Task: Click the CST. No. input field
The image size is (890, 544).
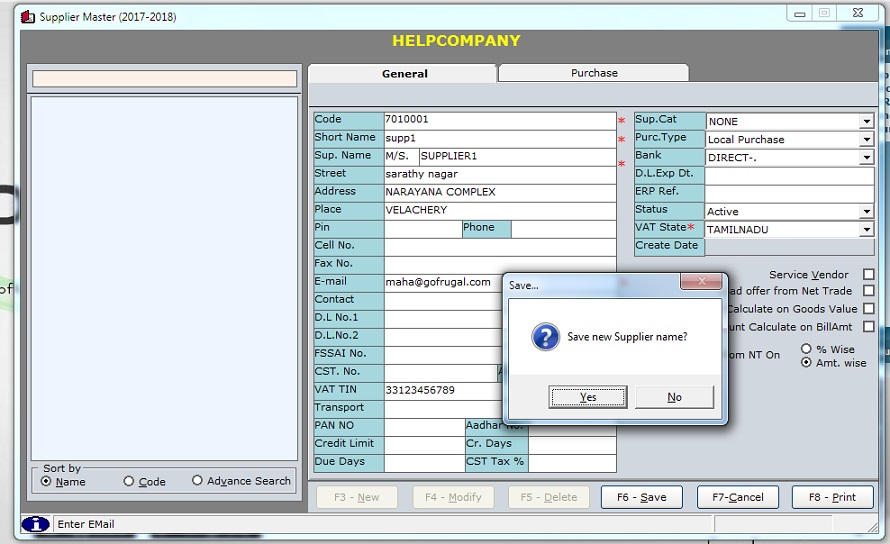Action: (440, 373)
